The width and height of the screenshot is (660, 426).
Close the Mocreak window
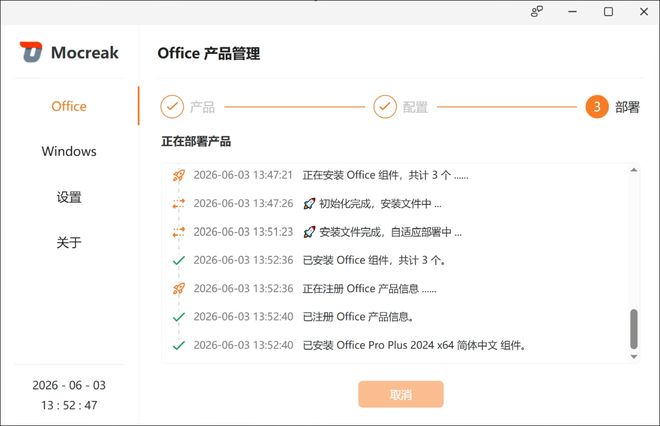point(644,12)
